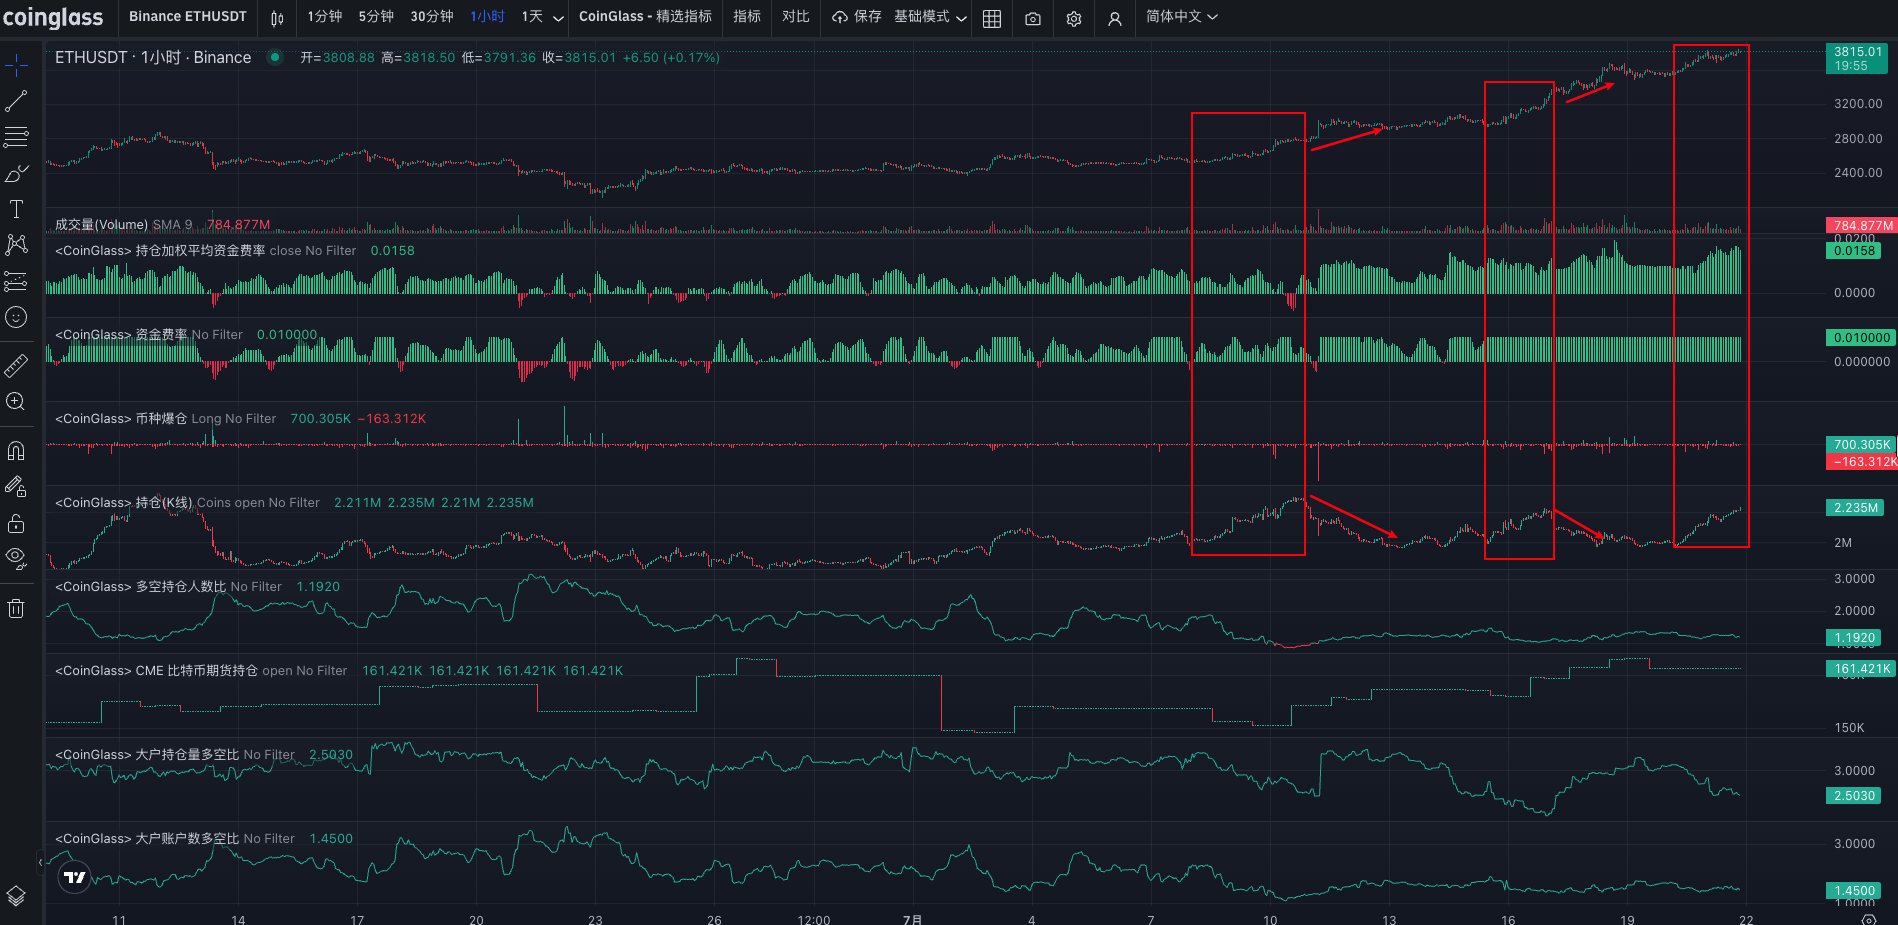The width and height of the screenshot is (1898, 925).
Task: Click the 784.877M volume axis label
Action: 1862,225
